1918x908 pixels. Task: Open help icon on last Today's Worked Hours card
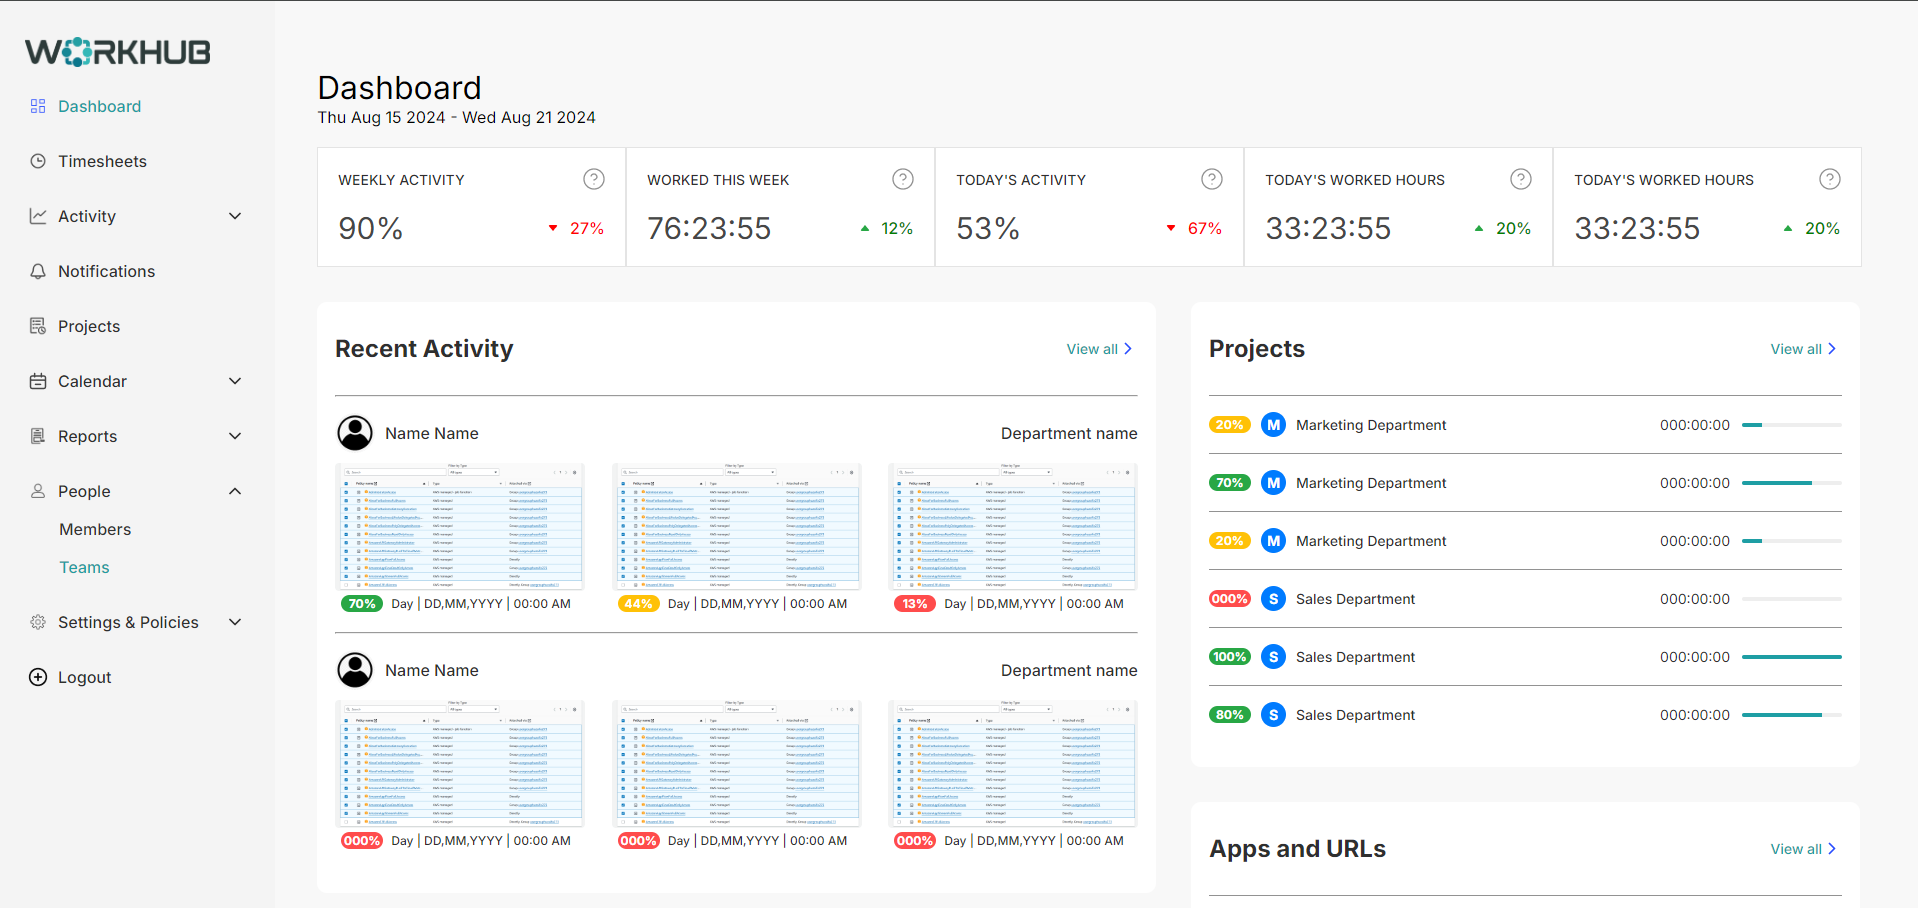(1830, 179)
